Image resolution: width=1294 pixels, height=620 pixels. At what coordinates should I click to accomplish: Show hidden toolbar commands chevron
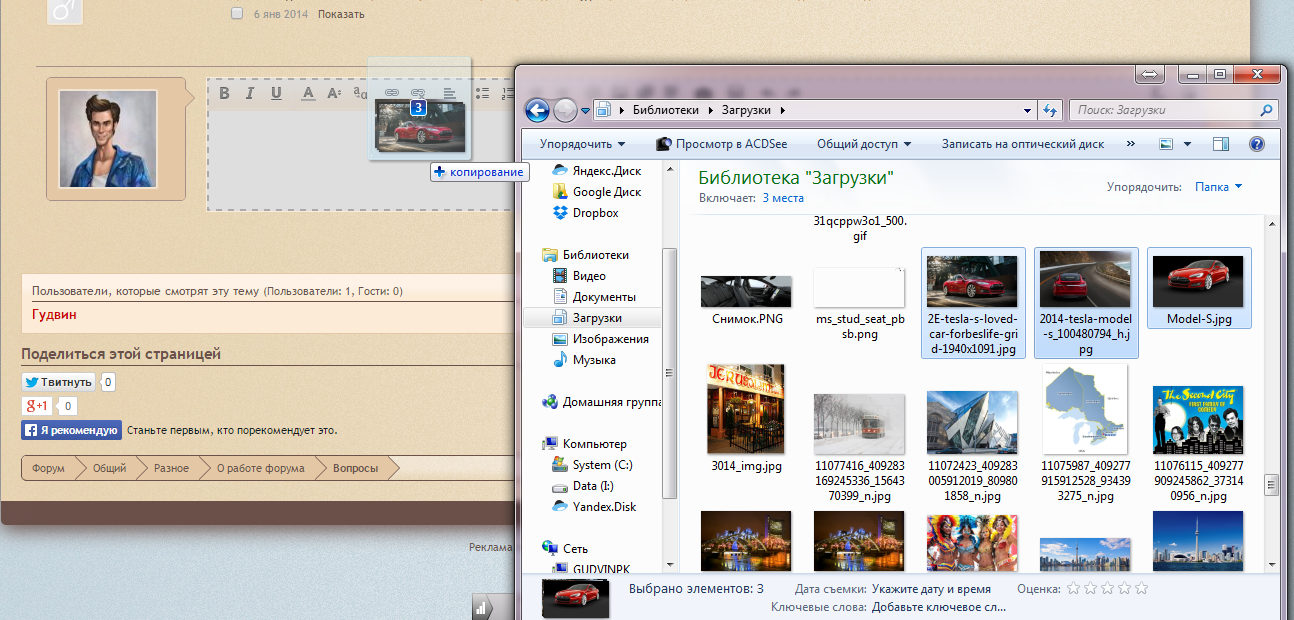coord(1131,144)
